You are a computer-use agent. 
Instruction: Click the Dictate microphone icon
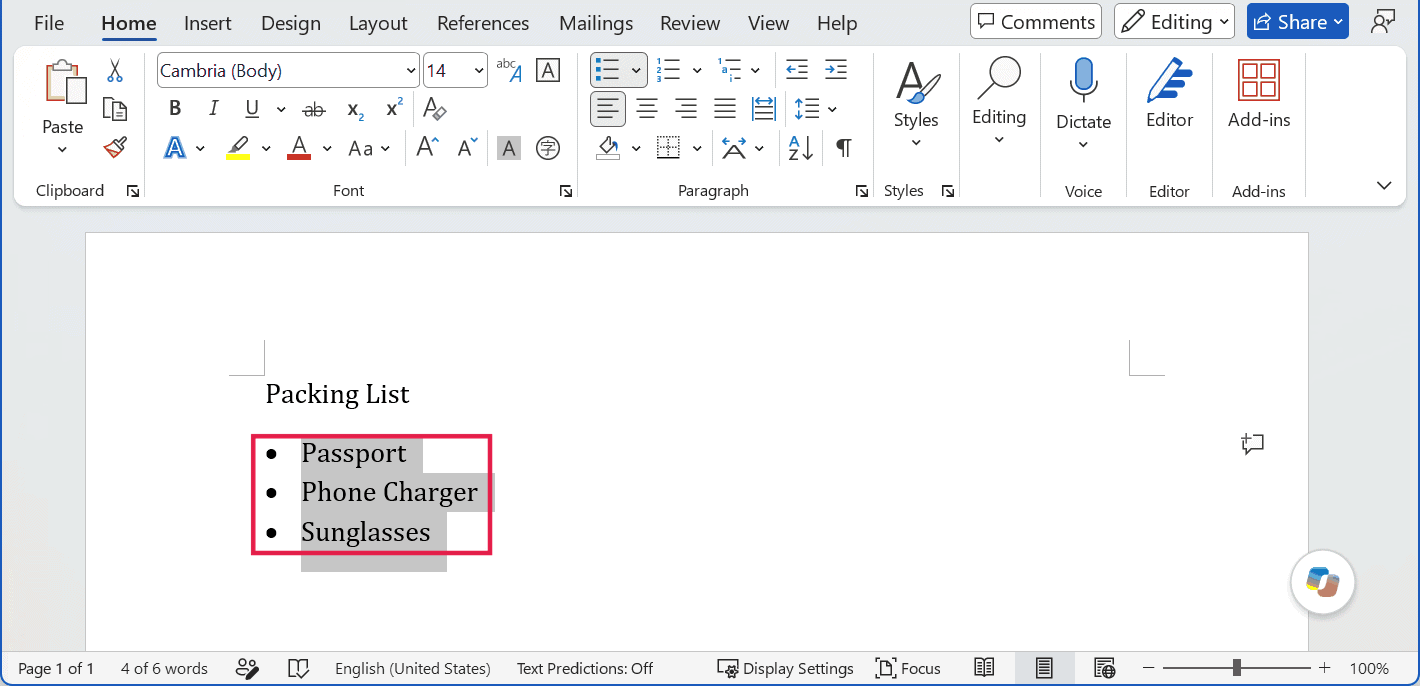1083,80
